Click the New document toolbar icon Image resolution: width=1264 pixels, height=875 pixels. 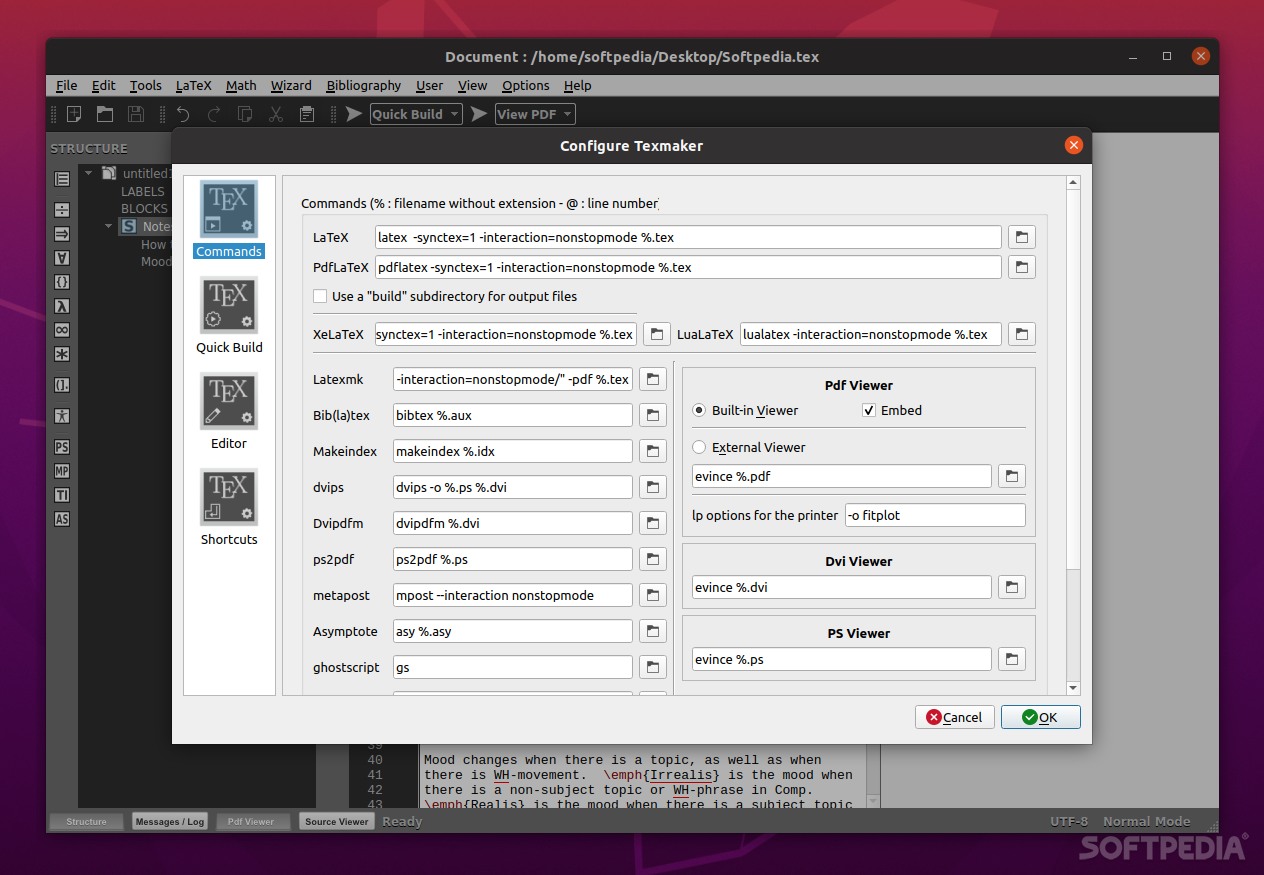point(73,114)
